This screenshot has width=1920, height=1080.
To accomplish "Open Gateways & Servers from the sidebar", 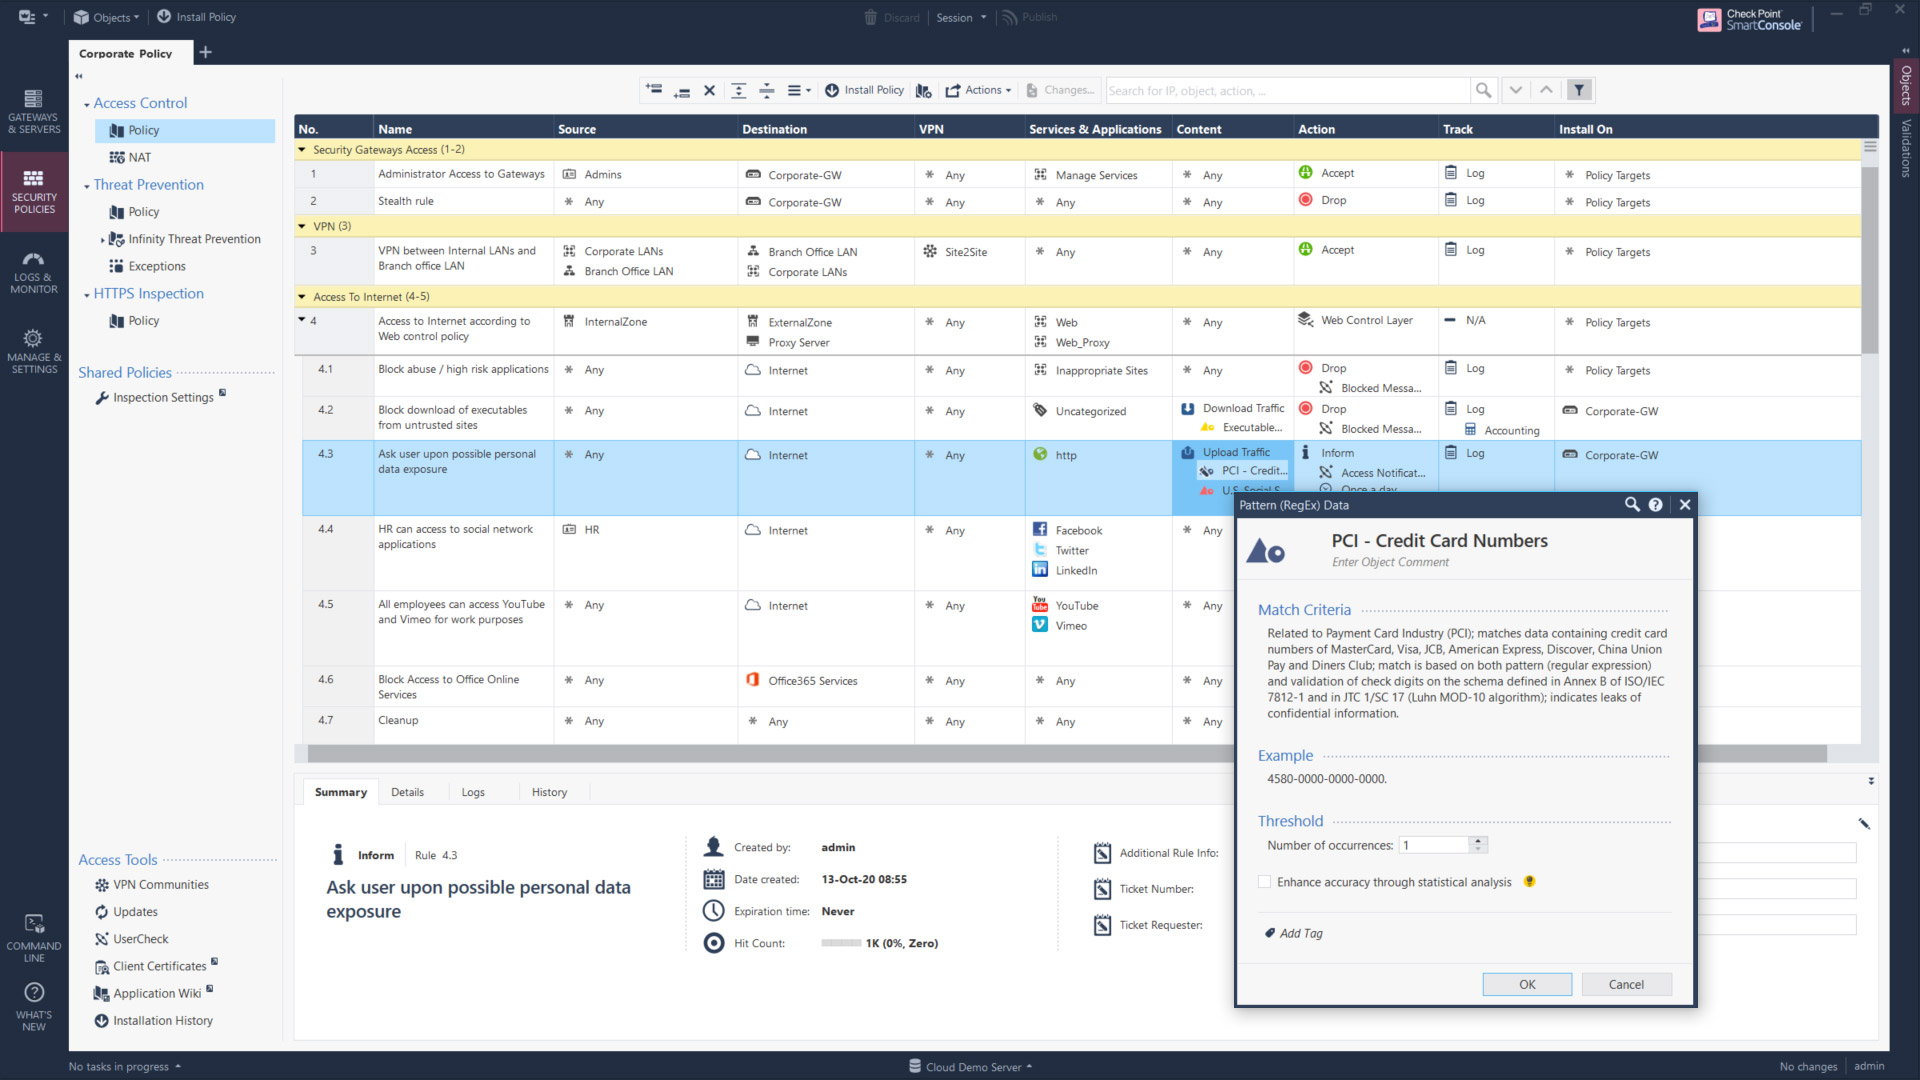I will (x=33, y=110).
